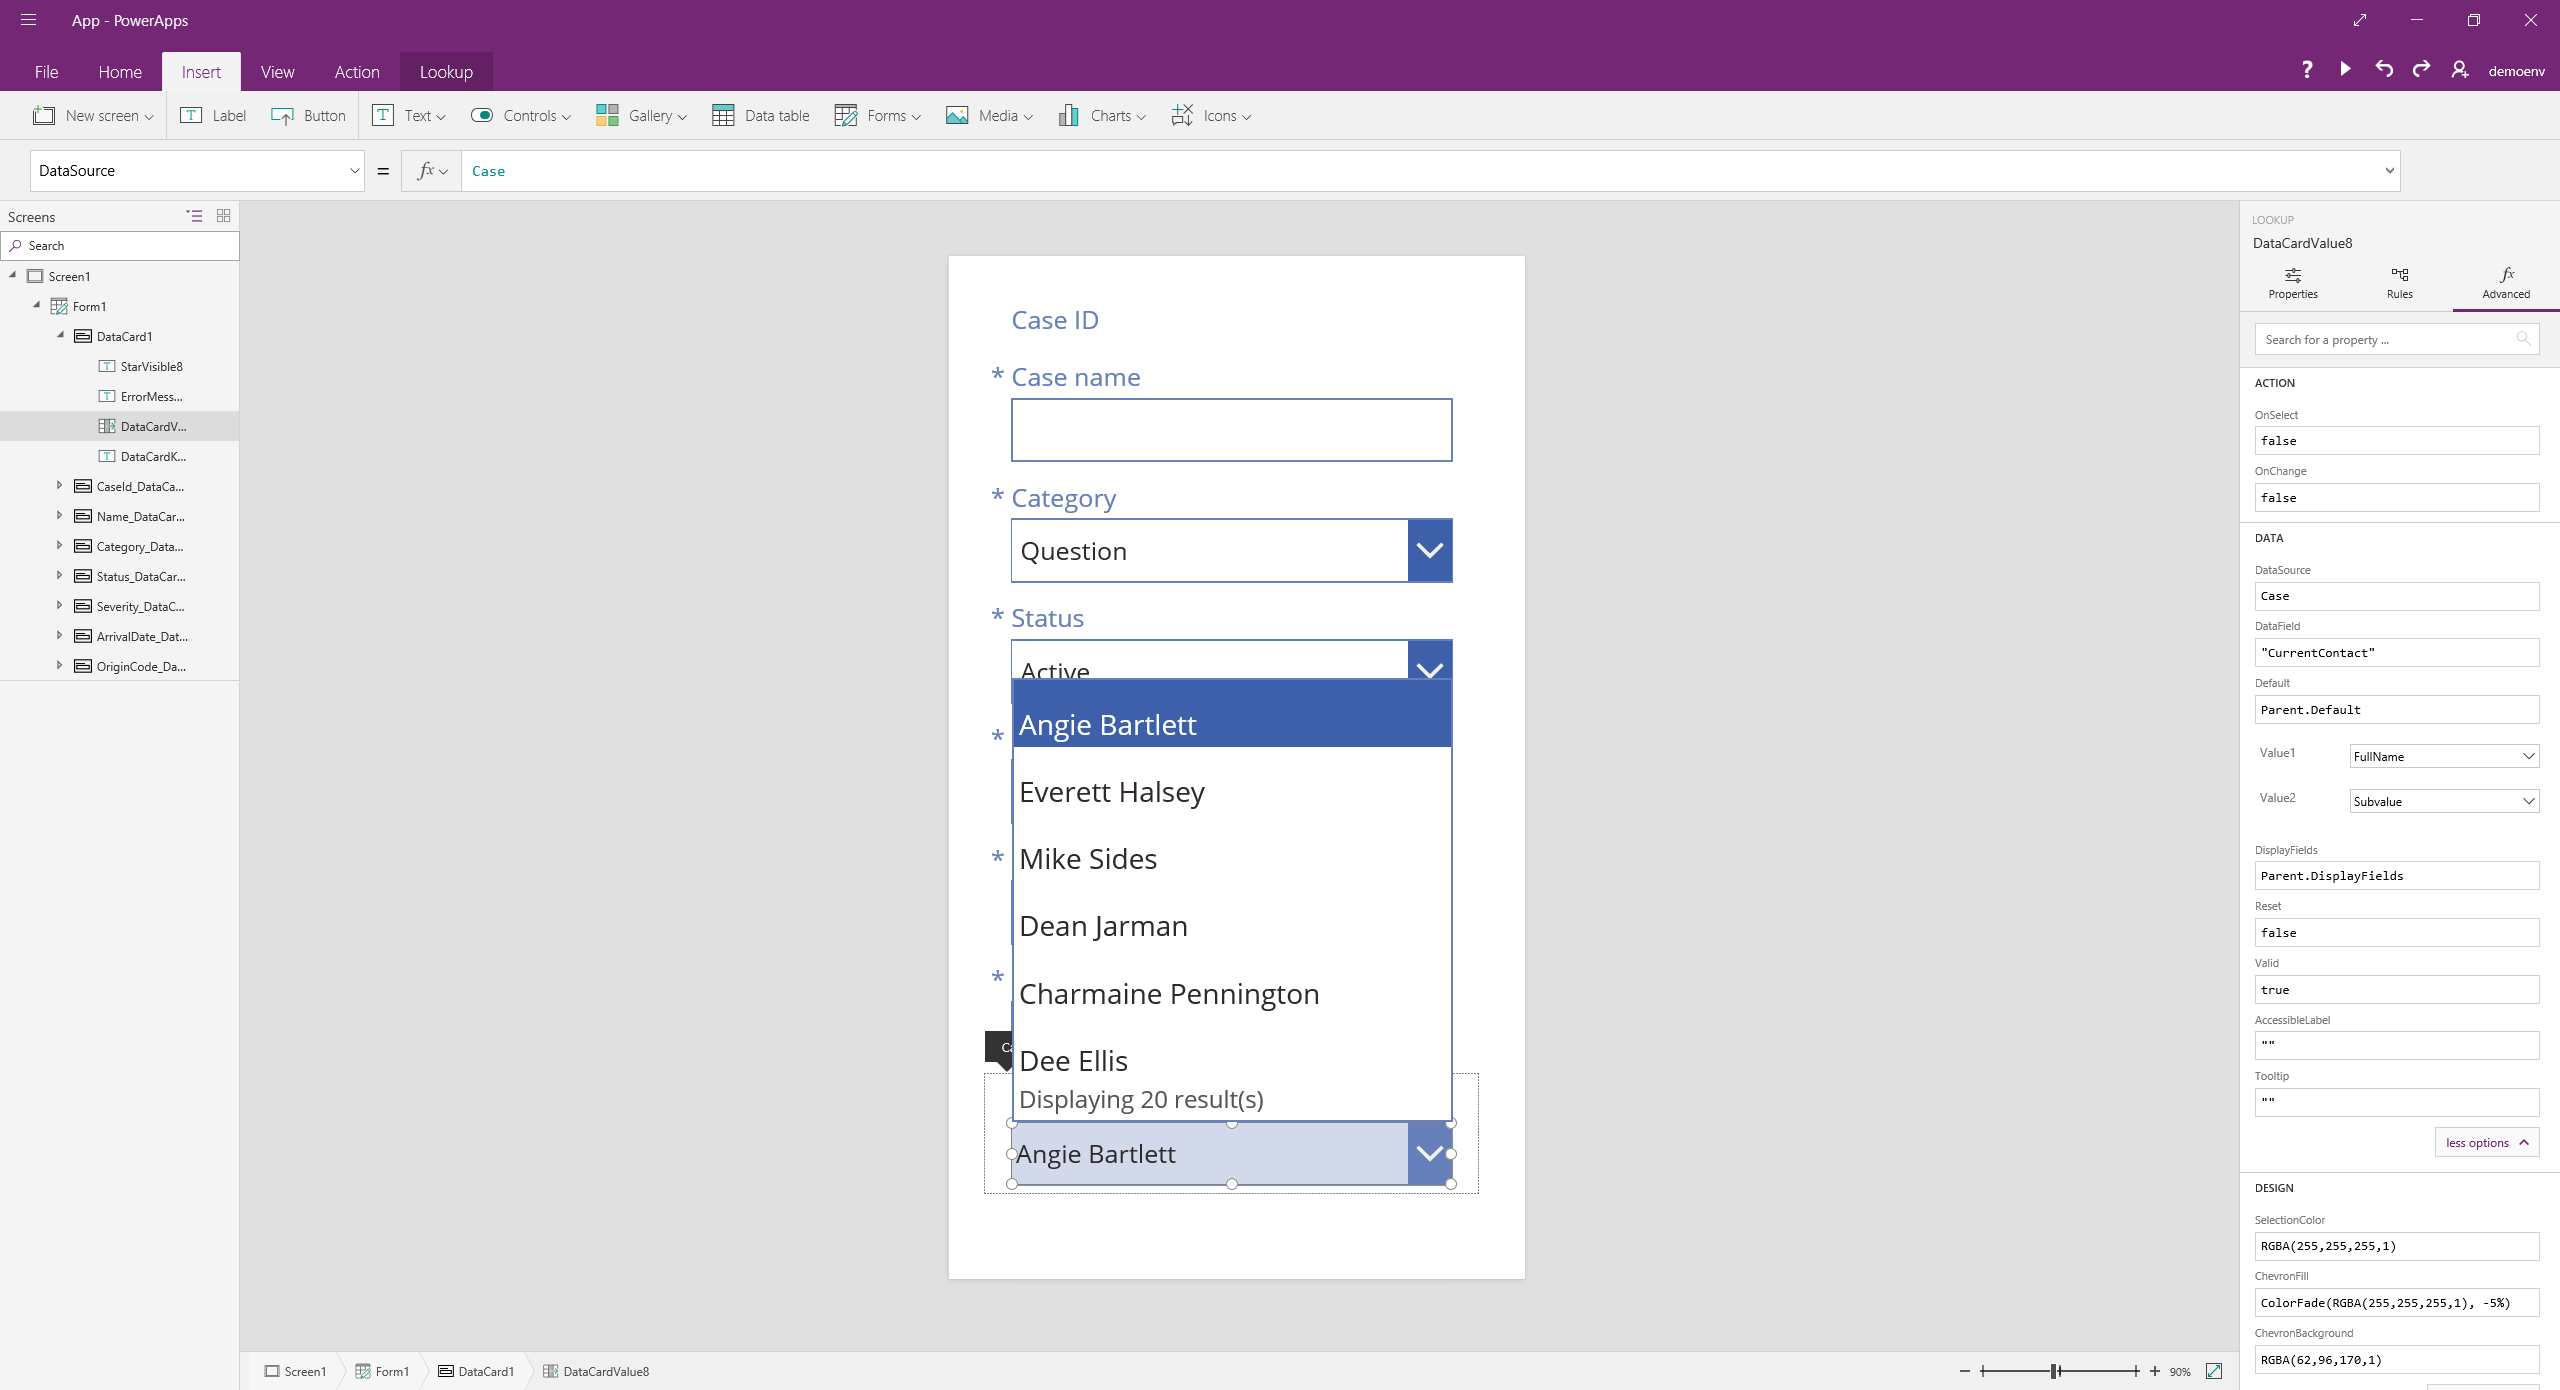This screenshot has width=2560, height=1390.
Task: Open the View ribbon tab
Action: (274, 72)
